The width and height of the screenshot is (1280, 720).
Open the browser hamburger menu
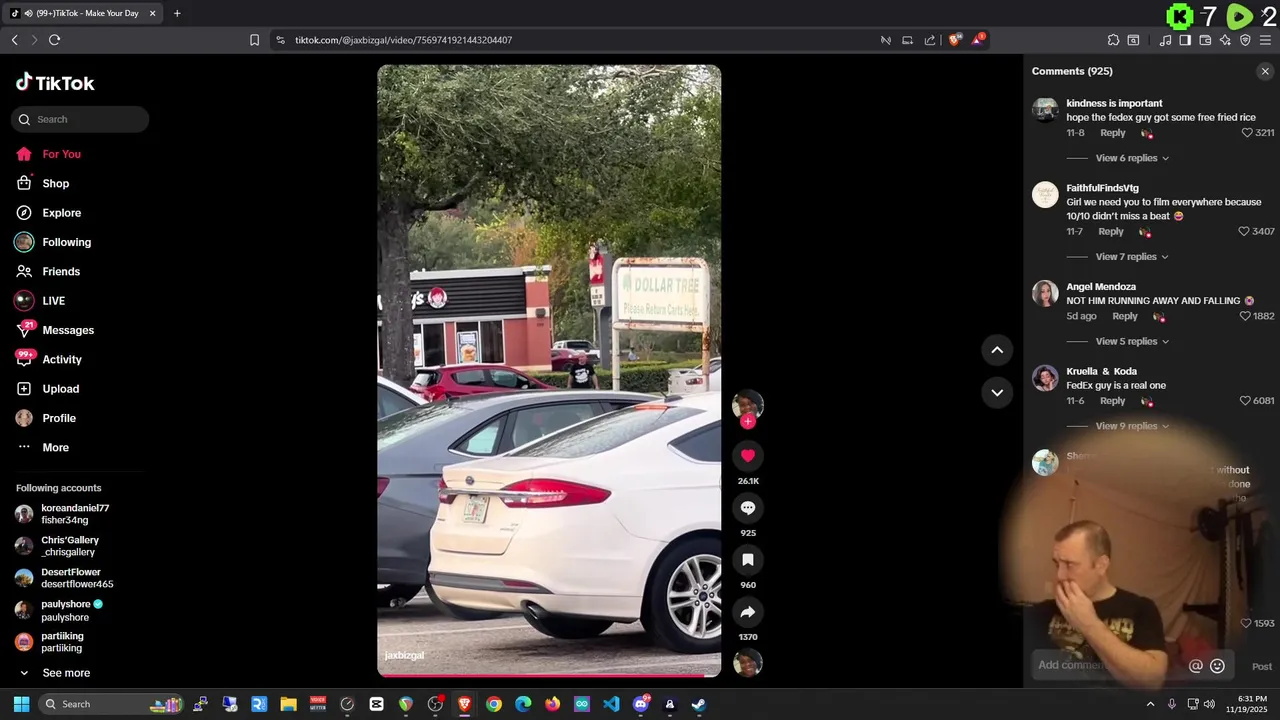pos(1266,40)
